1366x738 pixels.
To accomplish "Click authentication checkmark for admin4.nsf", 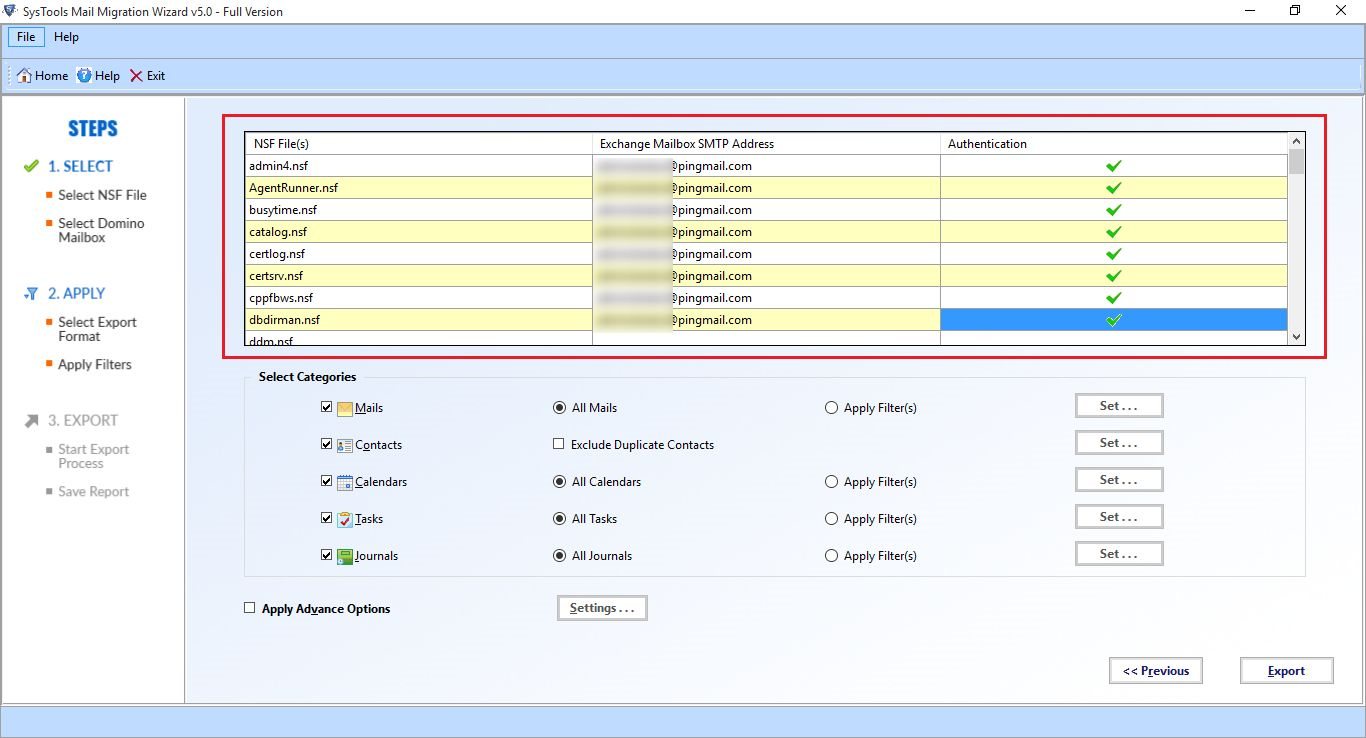I will tap(1113, 166).
